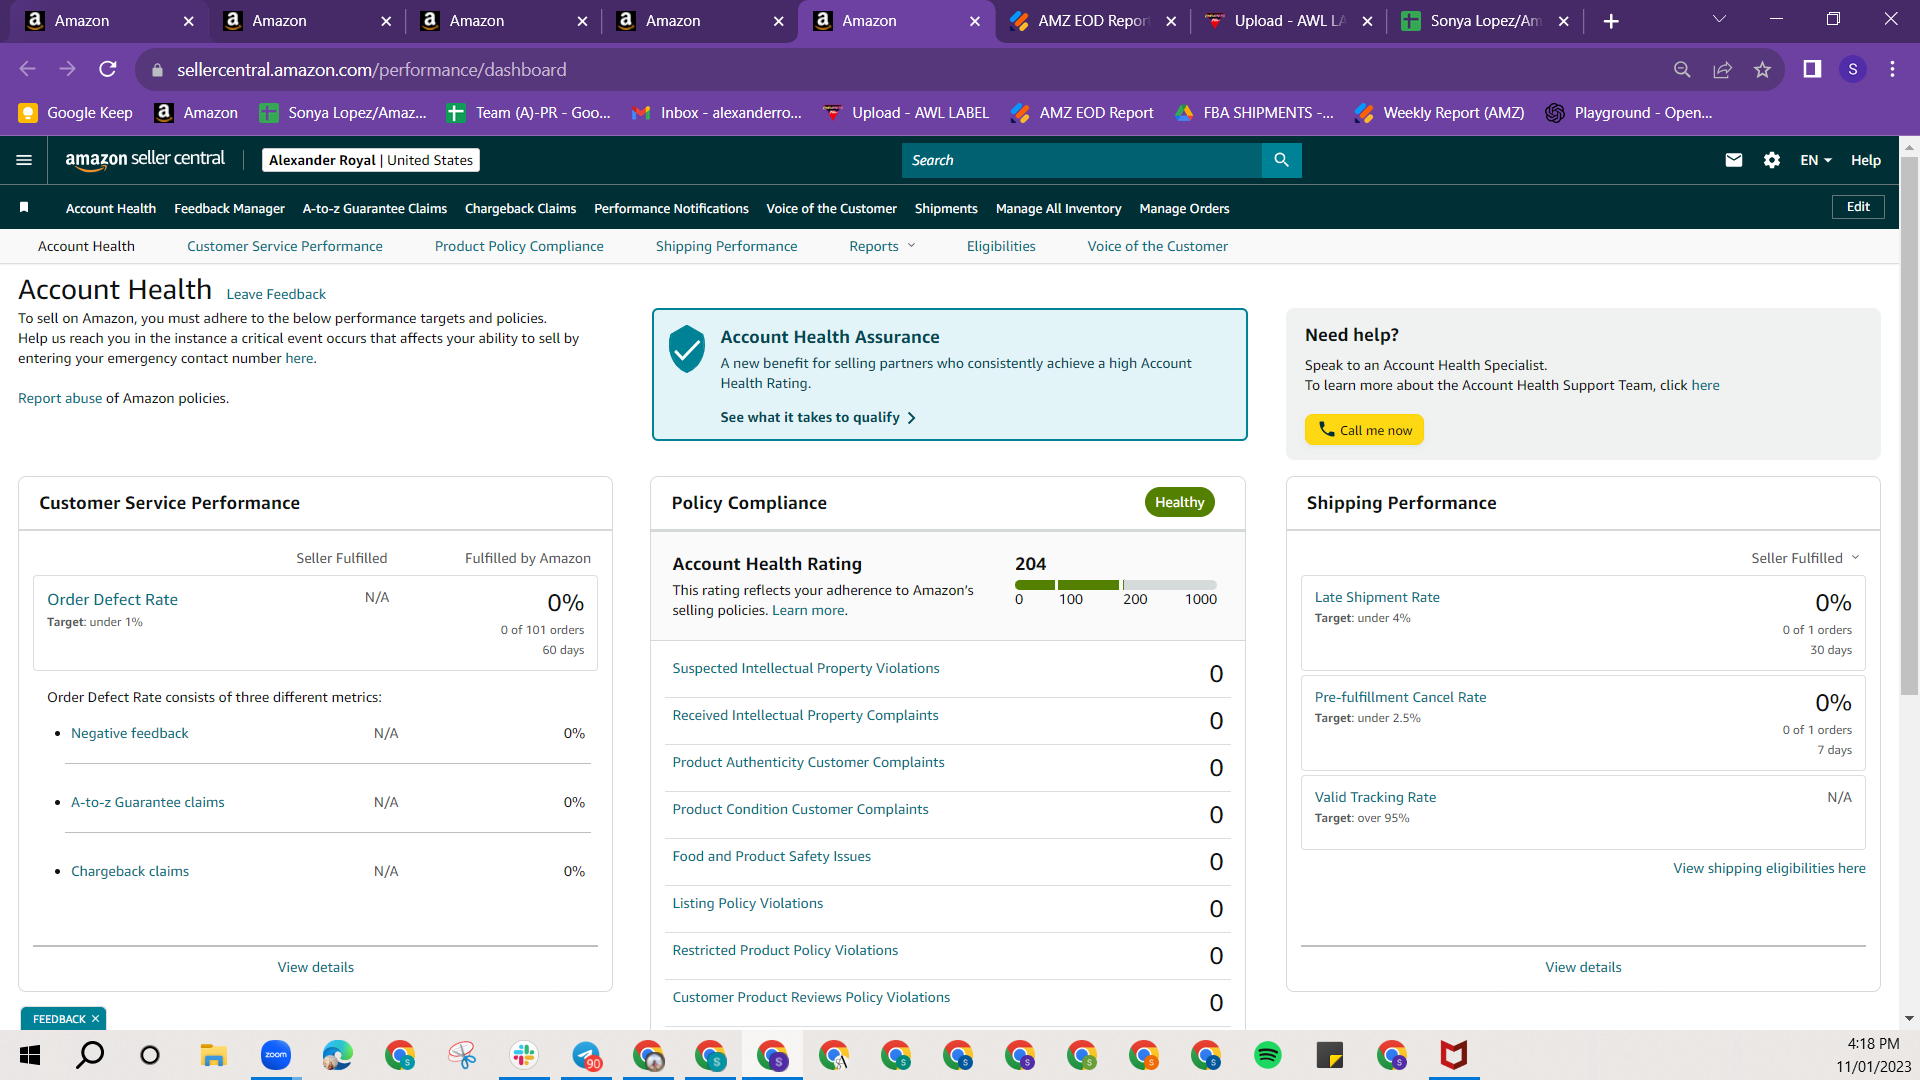Open the Google Keep bookmark
Image resolution: width=1920 pixels, height=1080 pixels.
pos(75,113)
